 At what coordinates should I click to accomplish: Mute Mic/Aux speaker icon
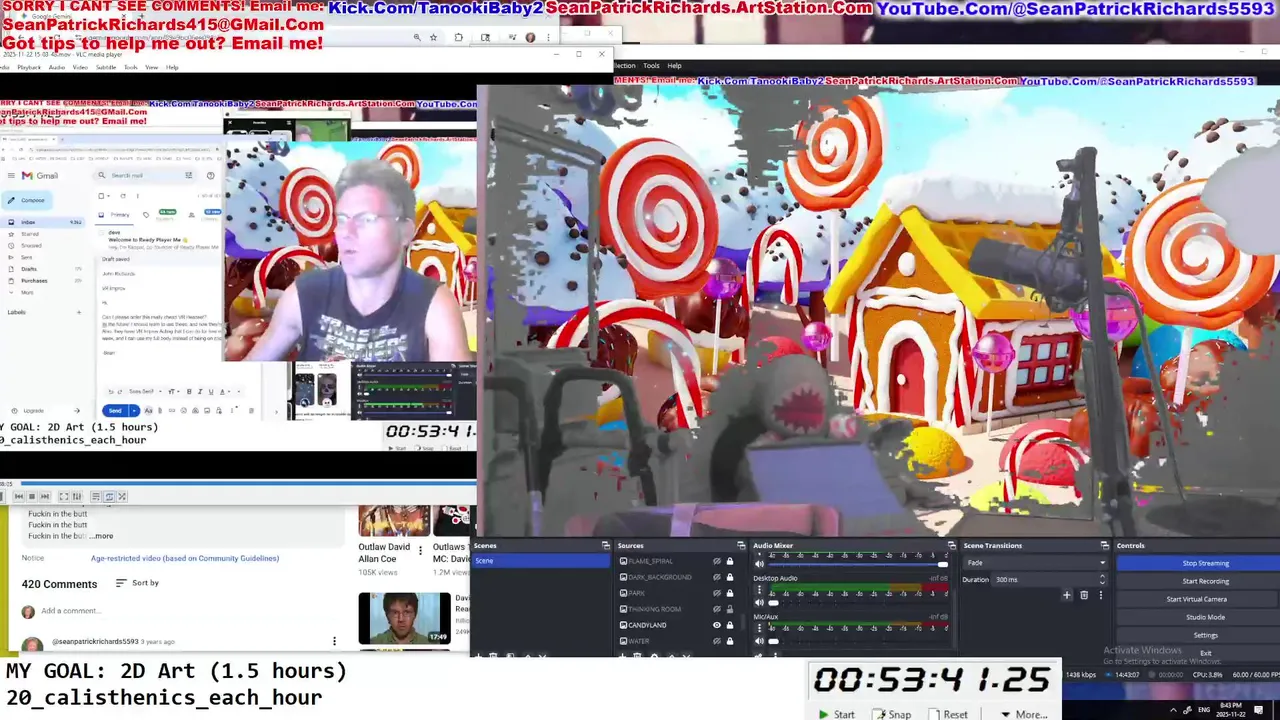759,641
